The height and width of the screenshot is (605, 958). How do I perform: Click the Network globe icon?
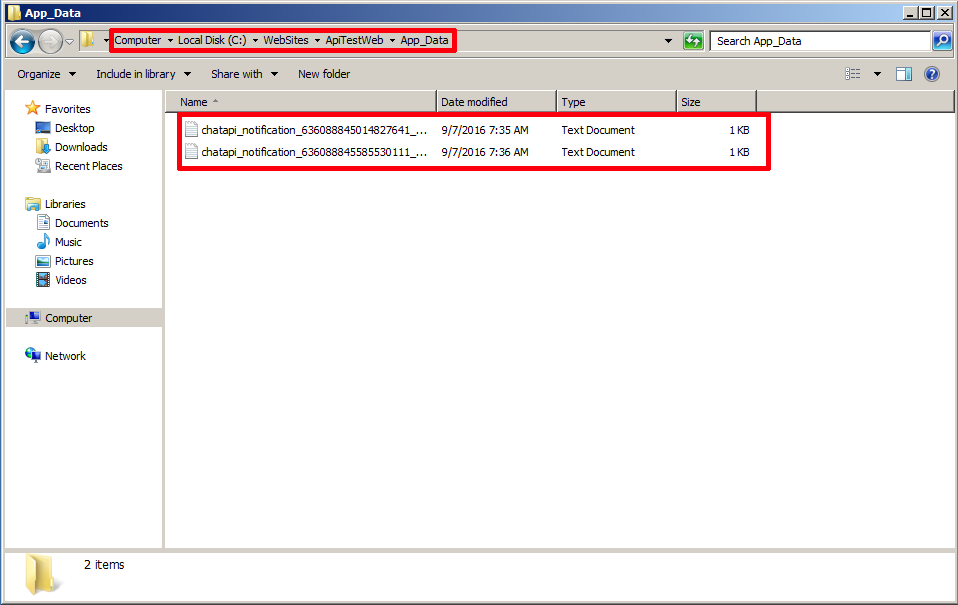pyautogui.click(x=32, y=355)
